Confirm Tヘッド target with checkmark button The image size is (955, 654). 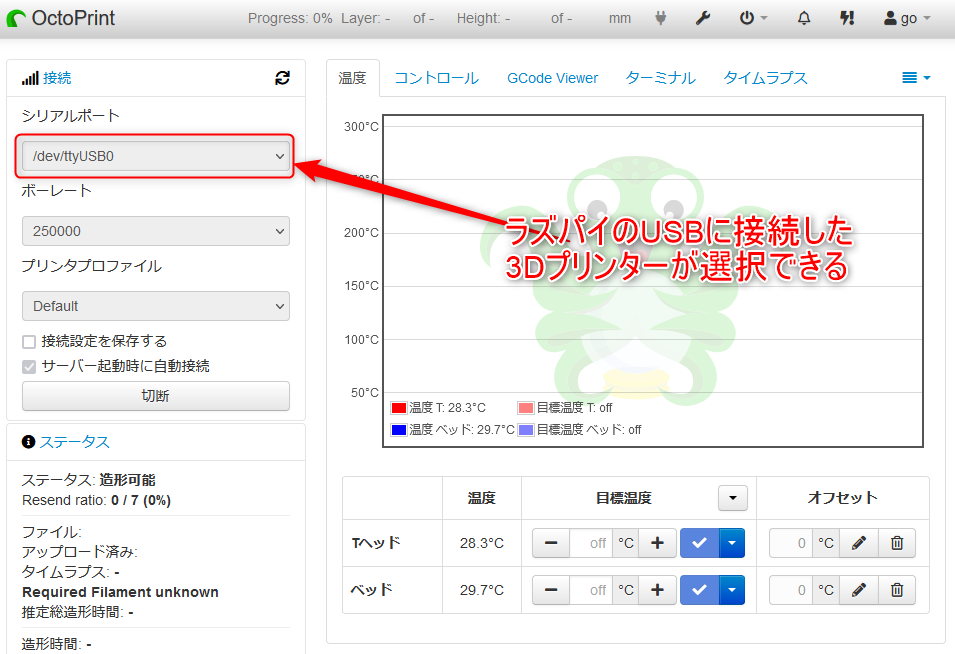699,543
